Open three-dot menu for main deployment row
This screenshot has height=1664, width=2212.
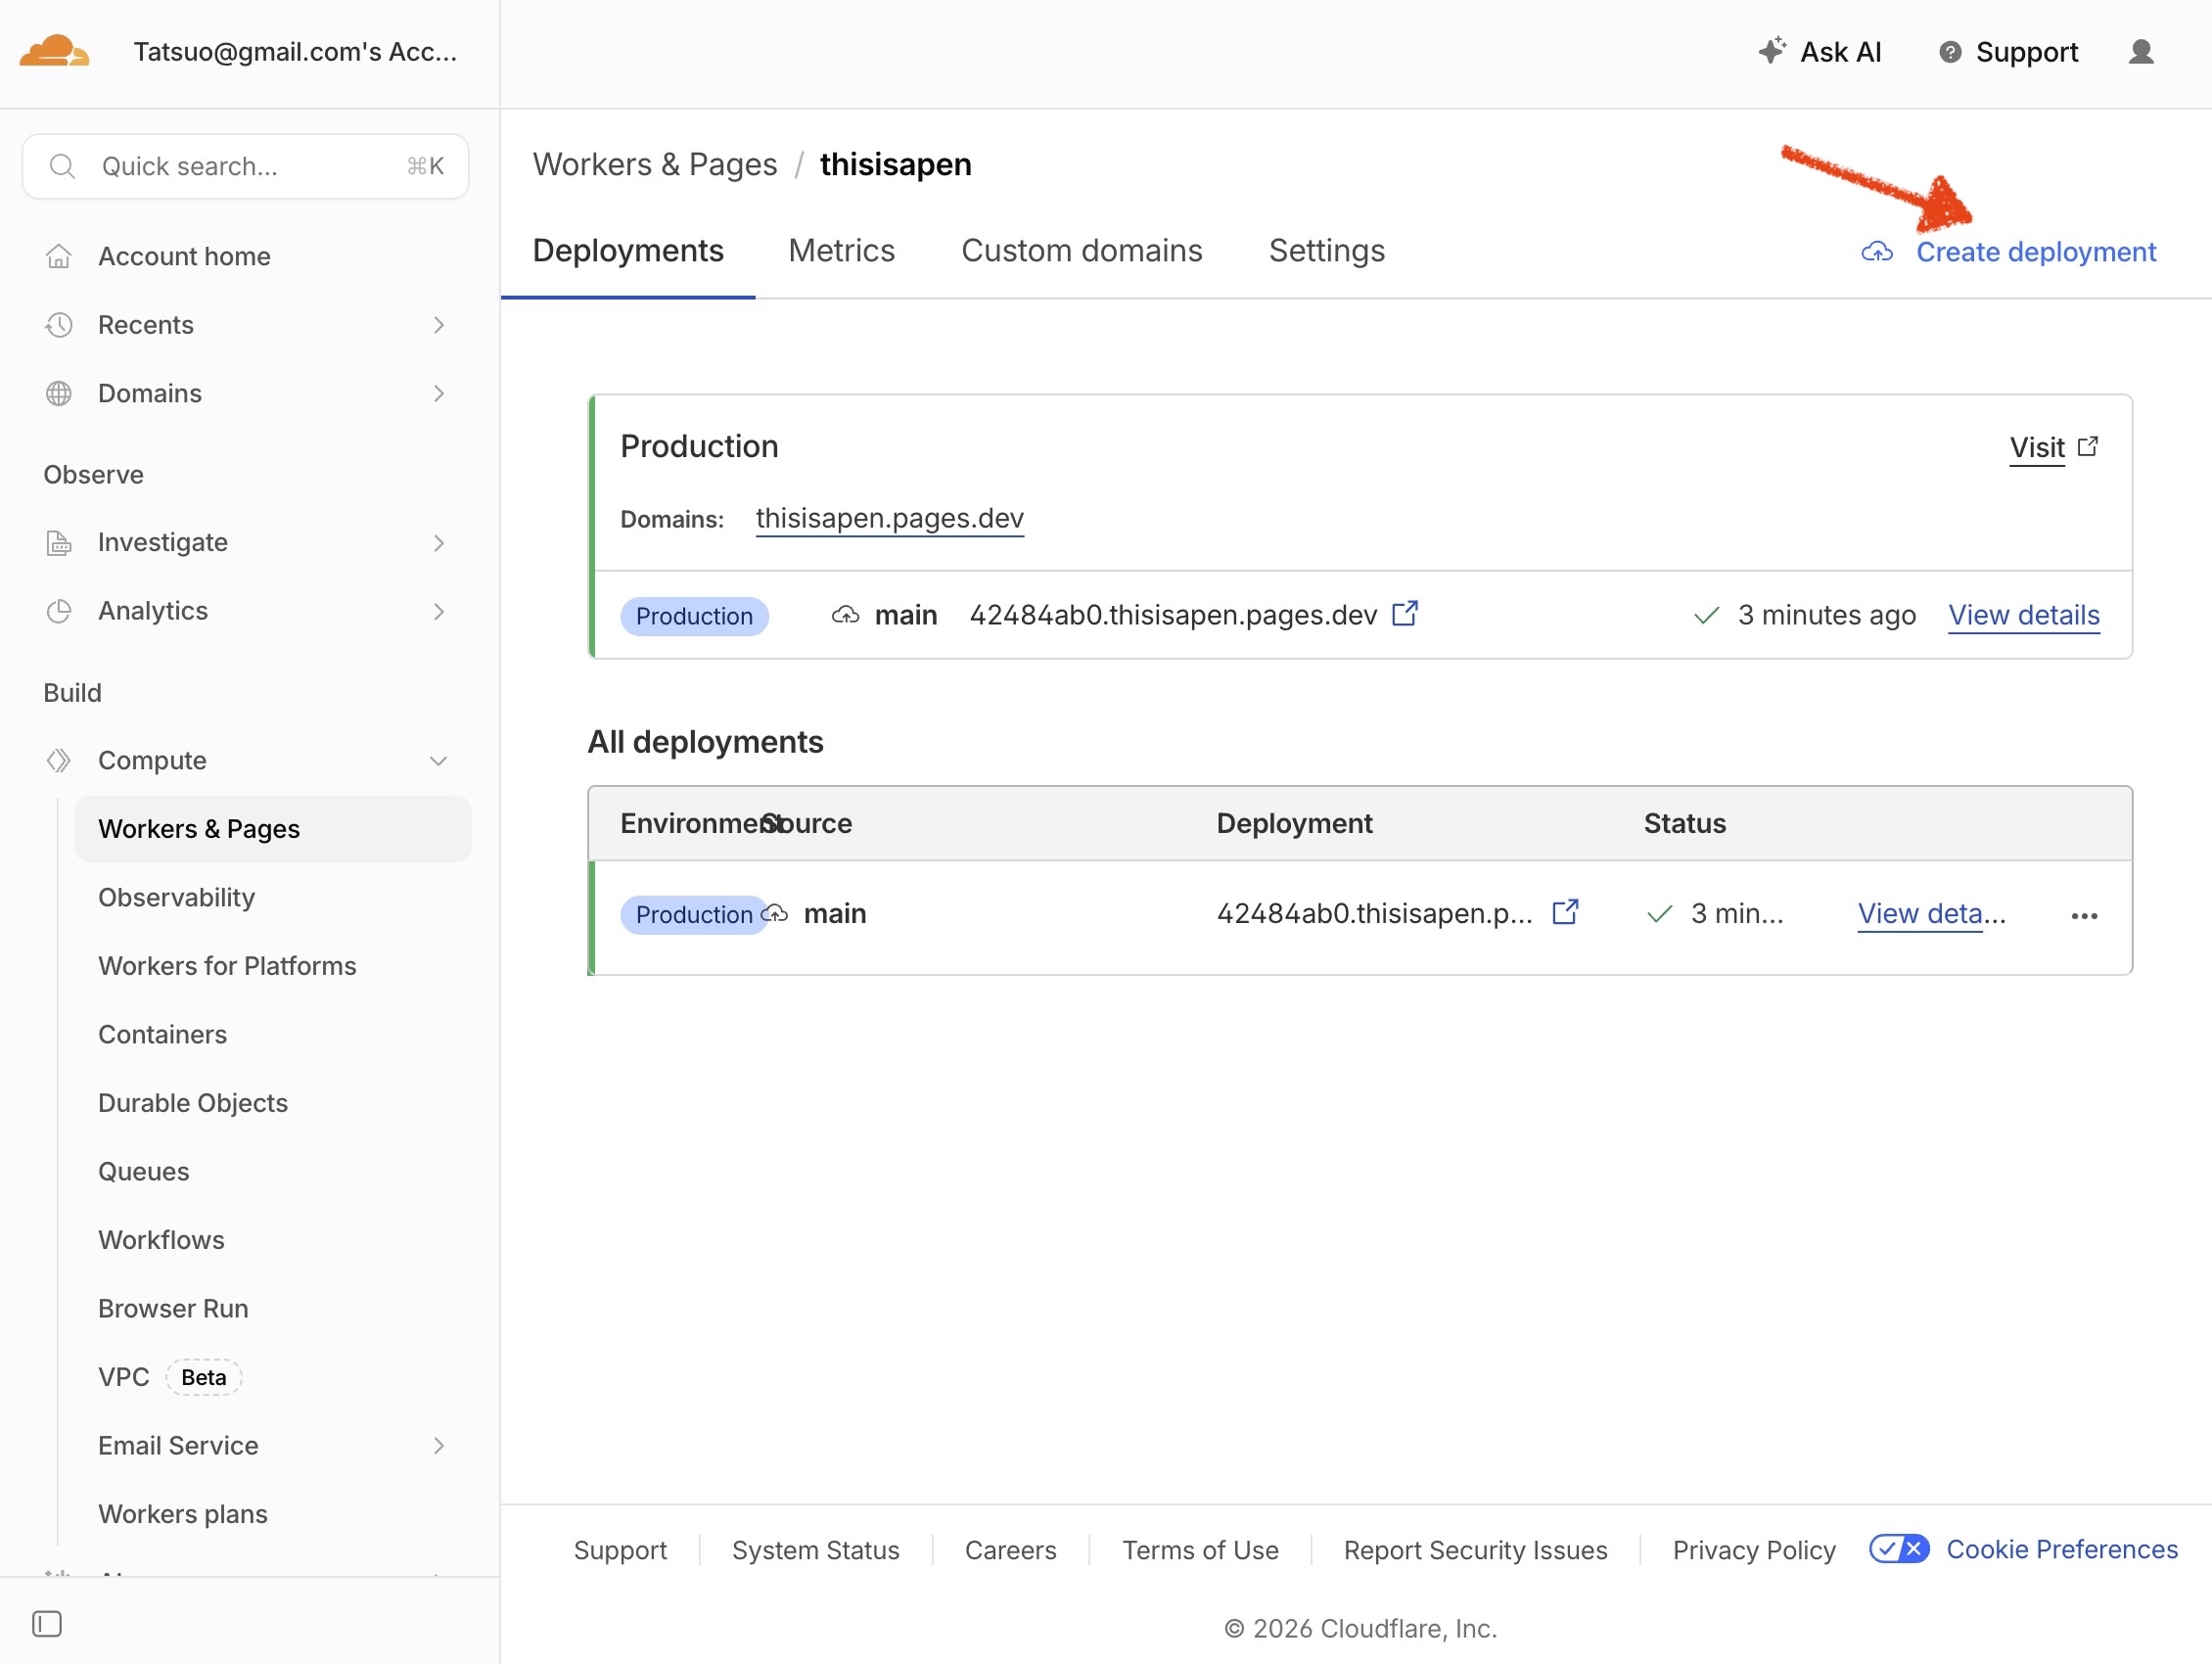click(x=2085, y=916)
